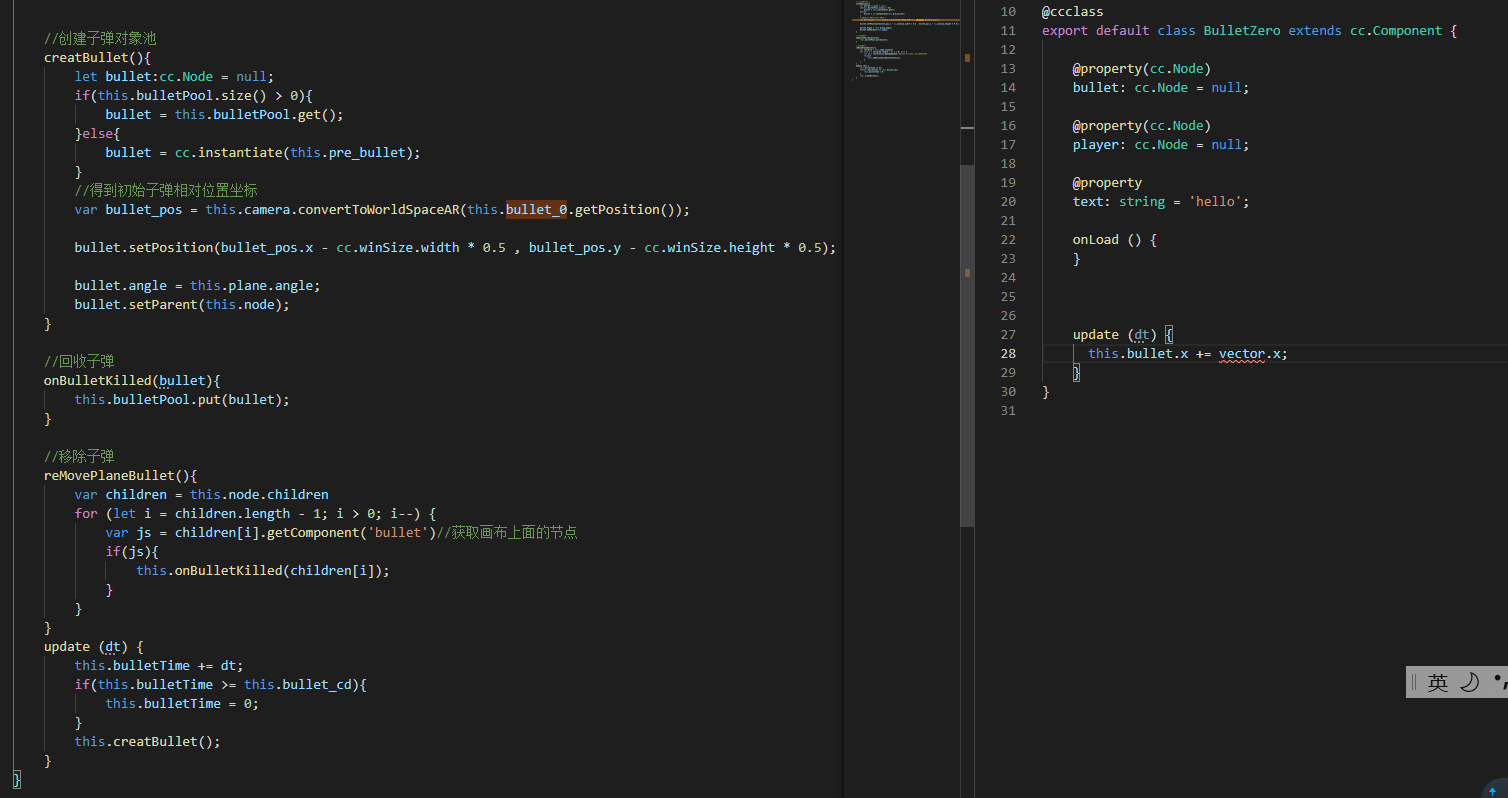
Task: Click the IME toolbar grip handle
Action: 1414,682
